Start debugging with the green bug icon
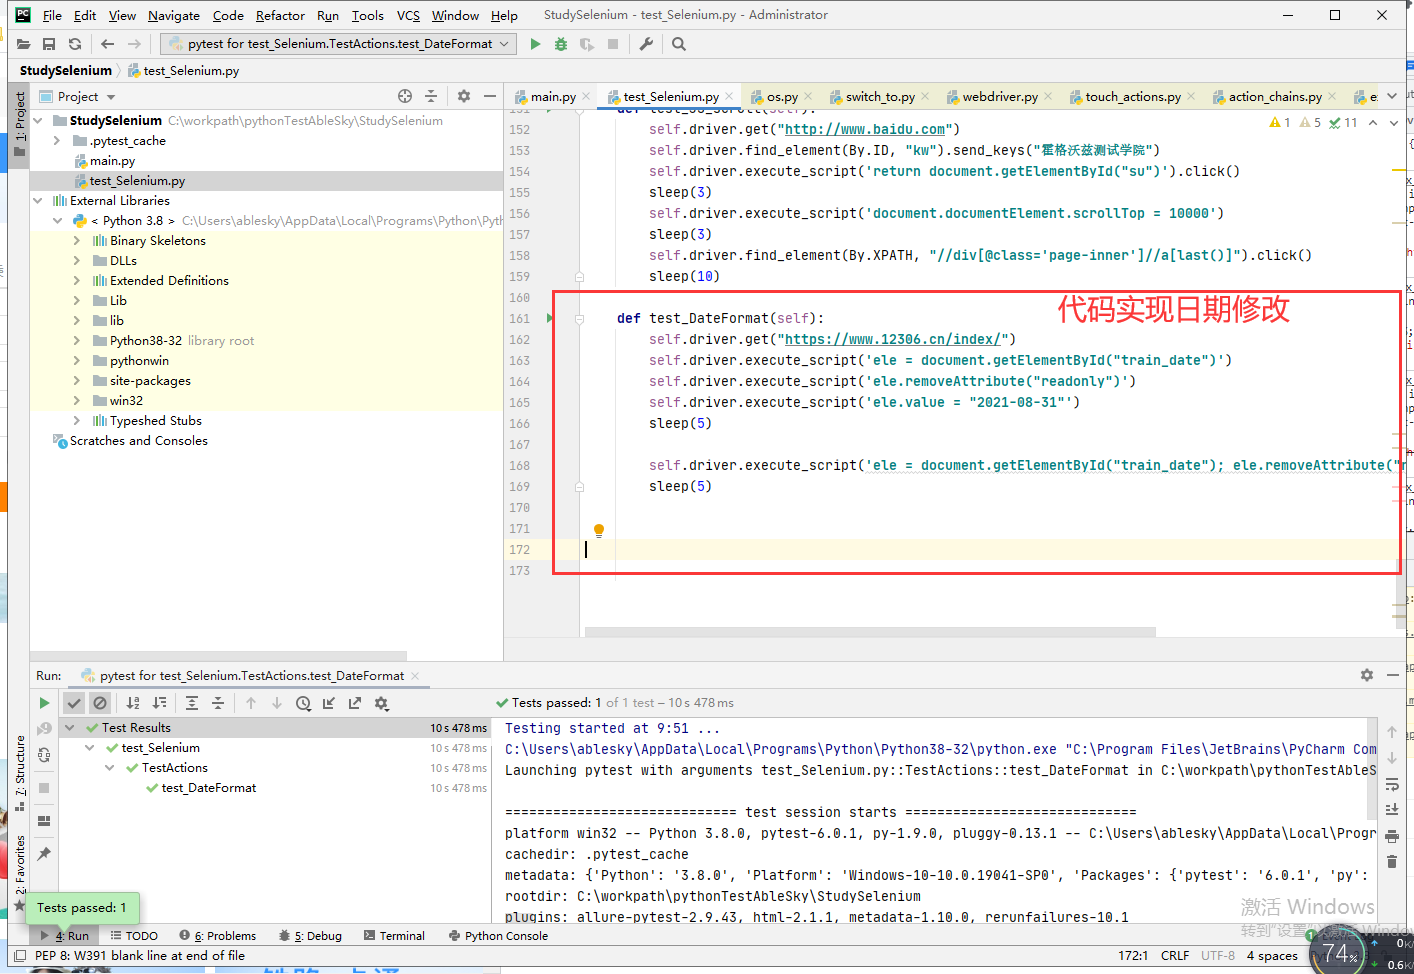1414x974 pixels. [x=561, y=44]
